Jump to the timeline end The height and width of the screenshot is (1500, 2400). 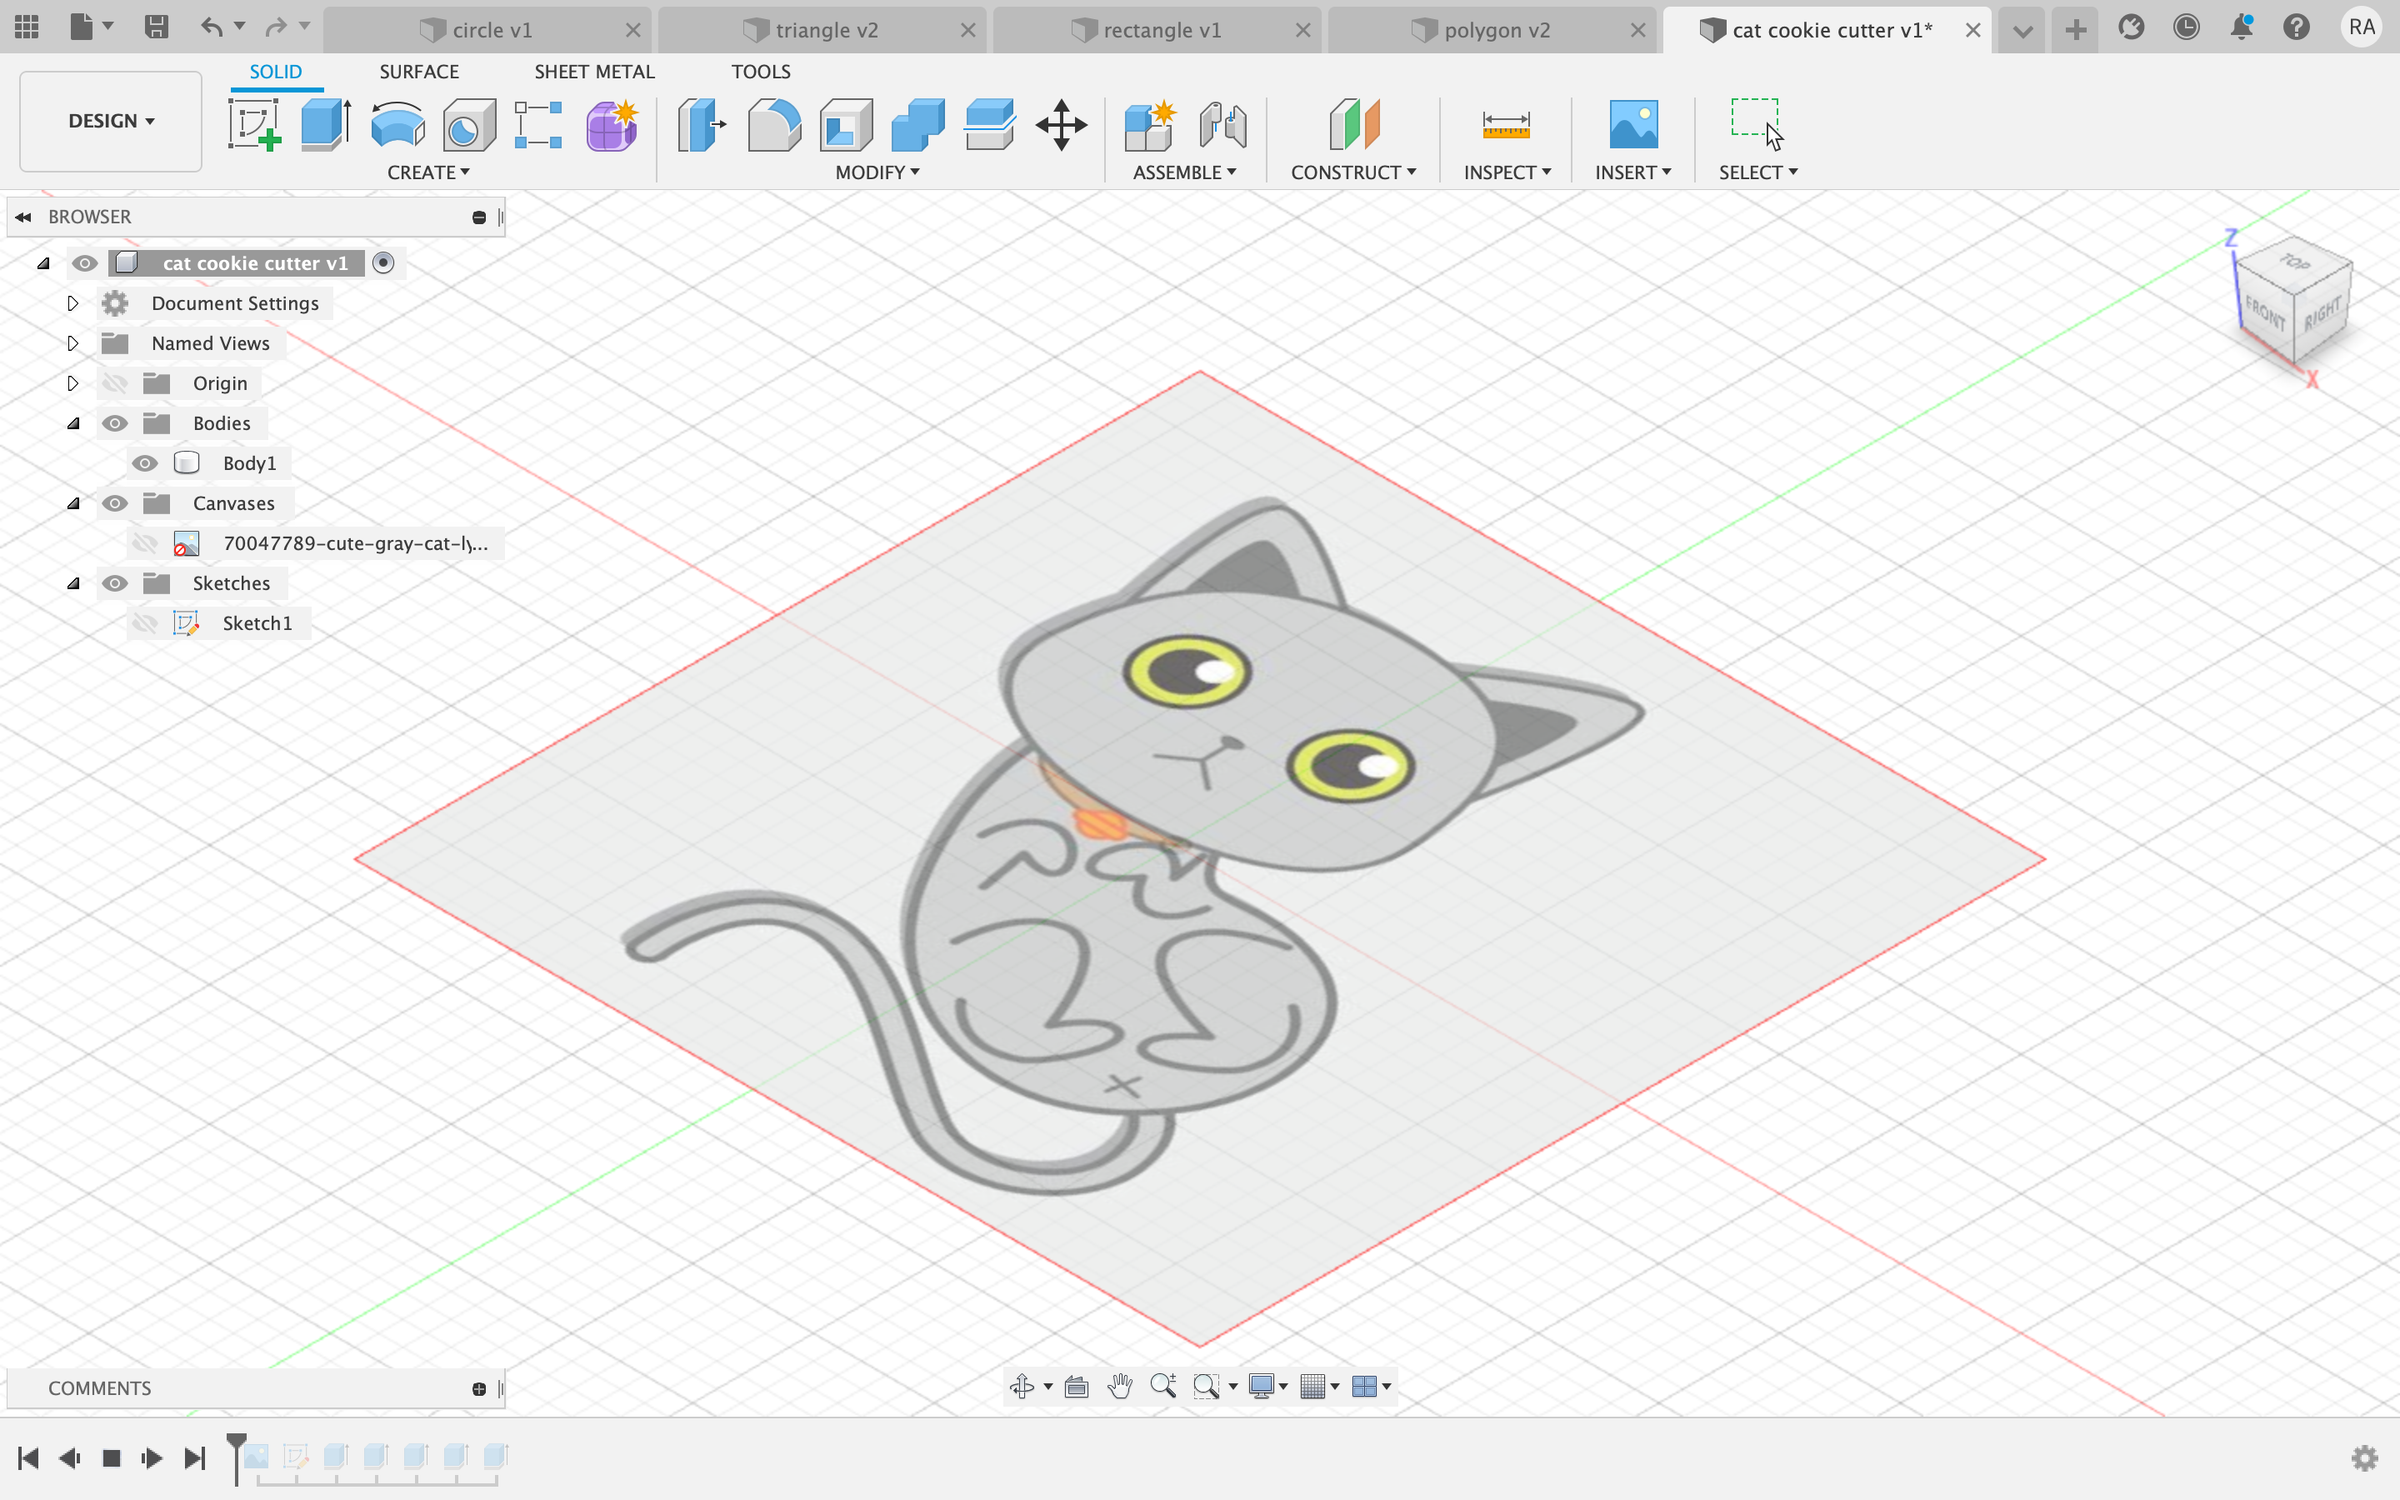point(195,1458)
